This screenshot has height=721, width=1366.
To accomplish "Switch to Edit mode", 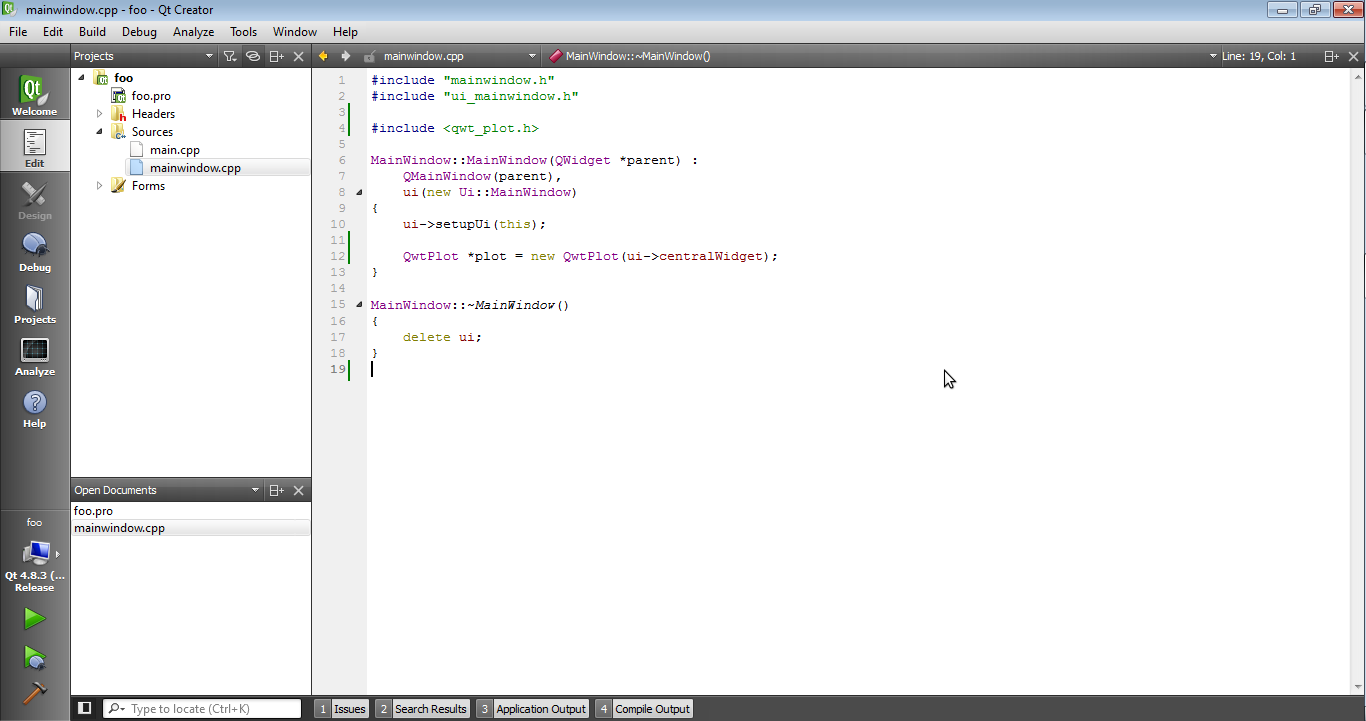I will (34, 146).
